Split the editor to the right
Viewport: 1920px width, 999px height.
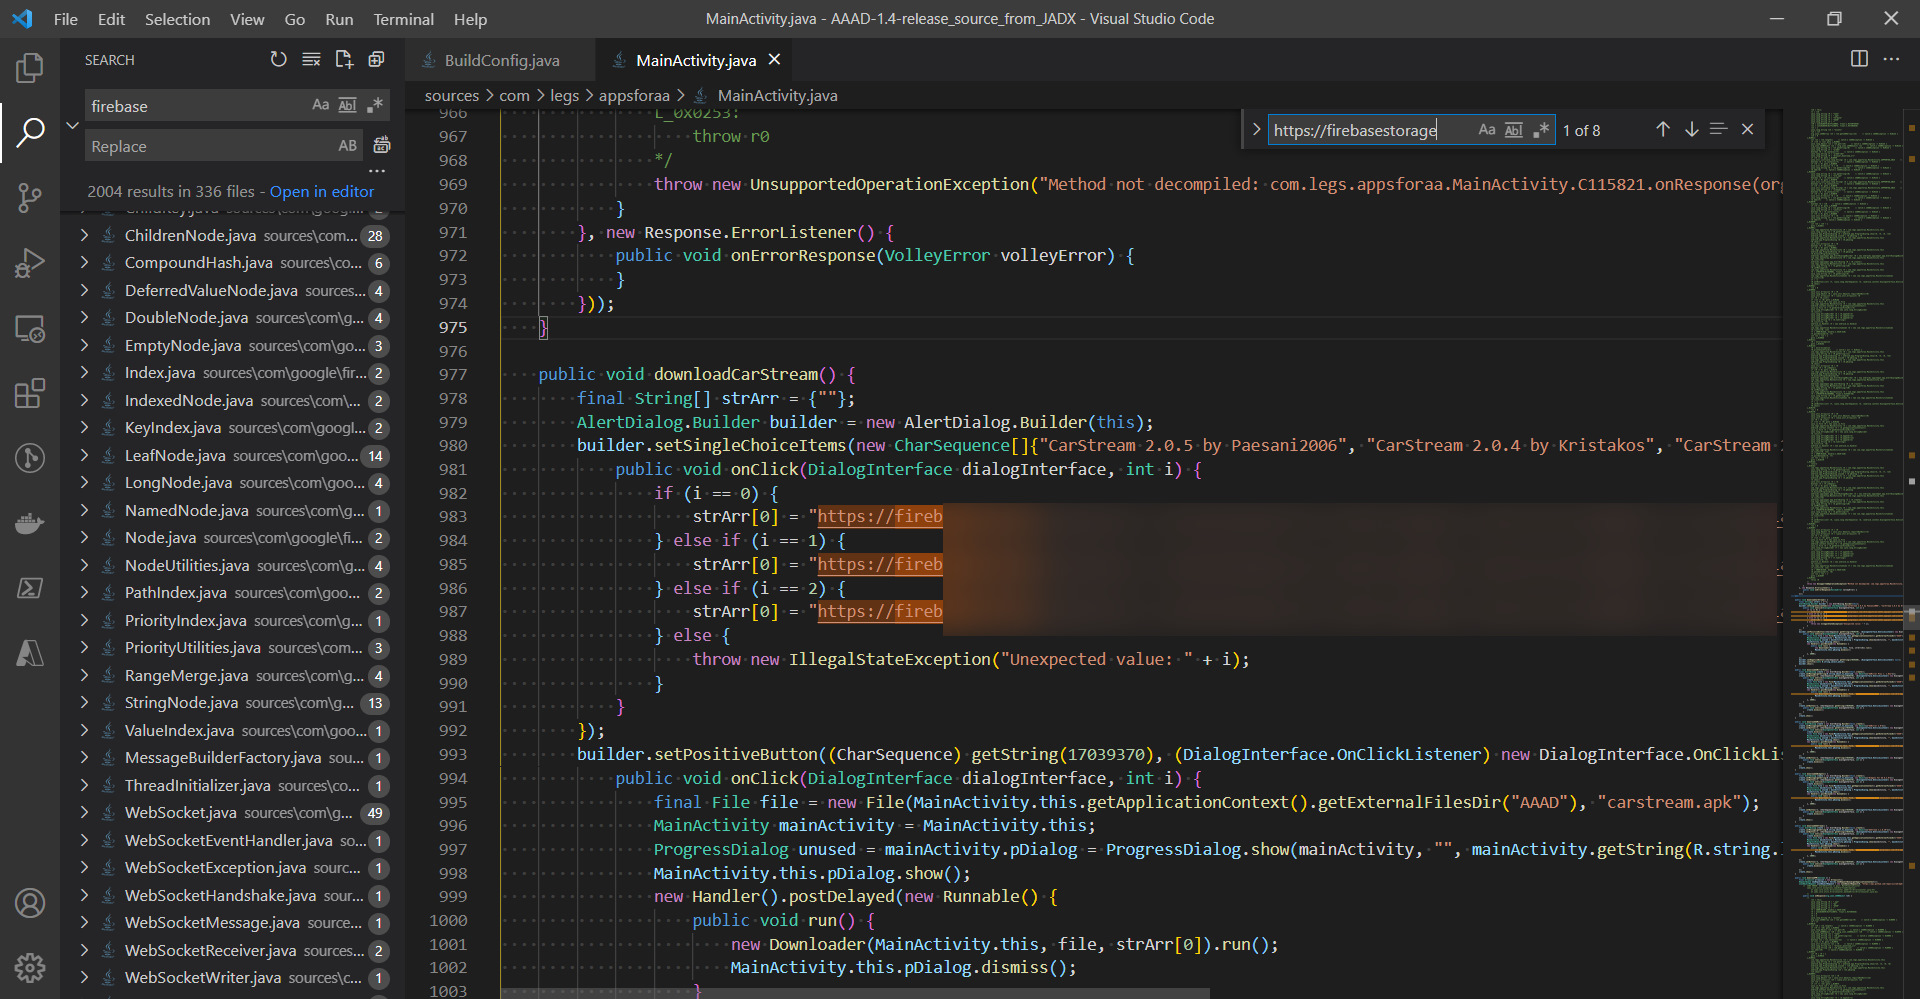coord(1859,59)
